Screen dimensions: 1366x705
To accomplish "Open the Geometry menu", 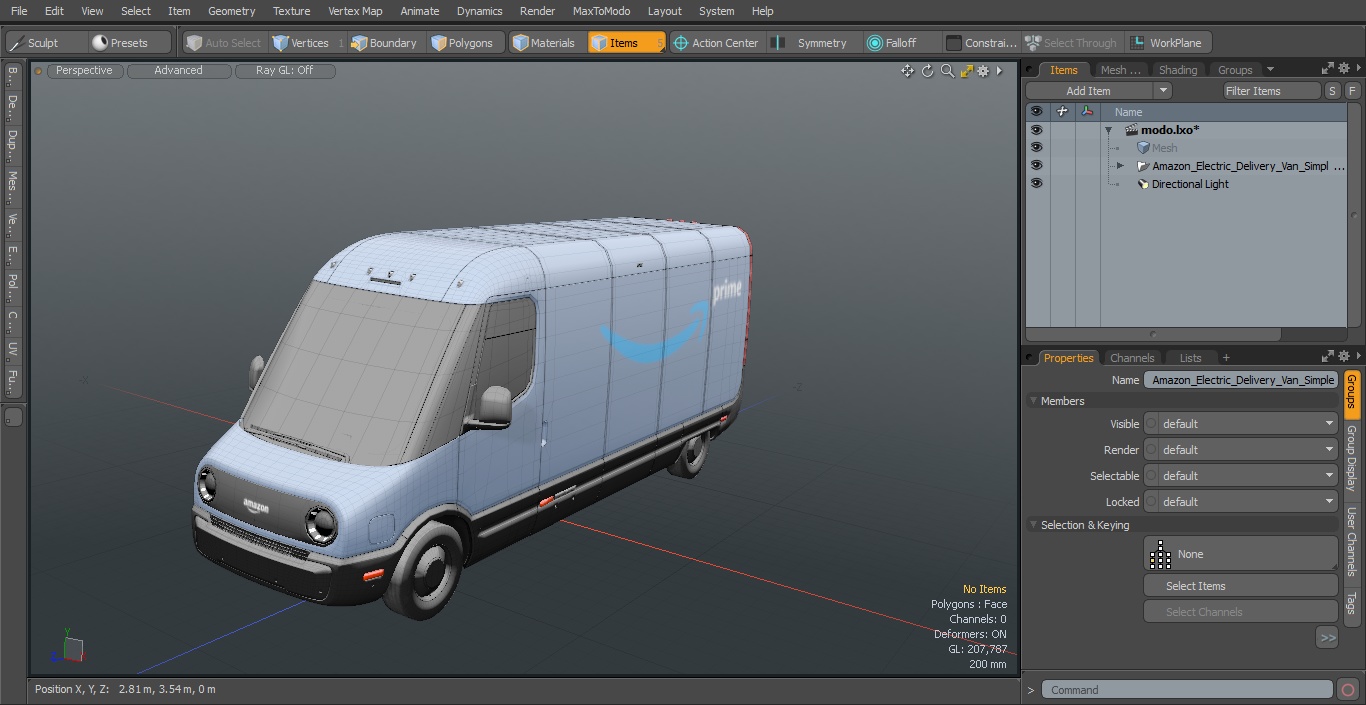I will point(231,11).
